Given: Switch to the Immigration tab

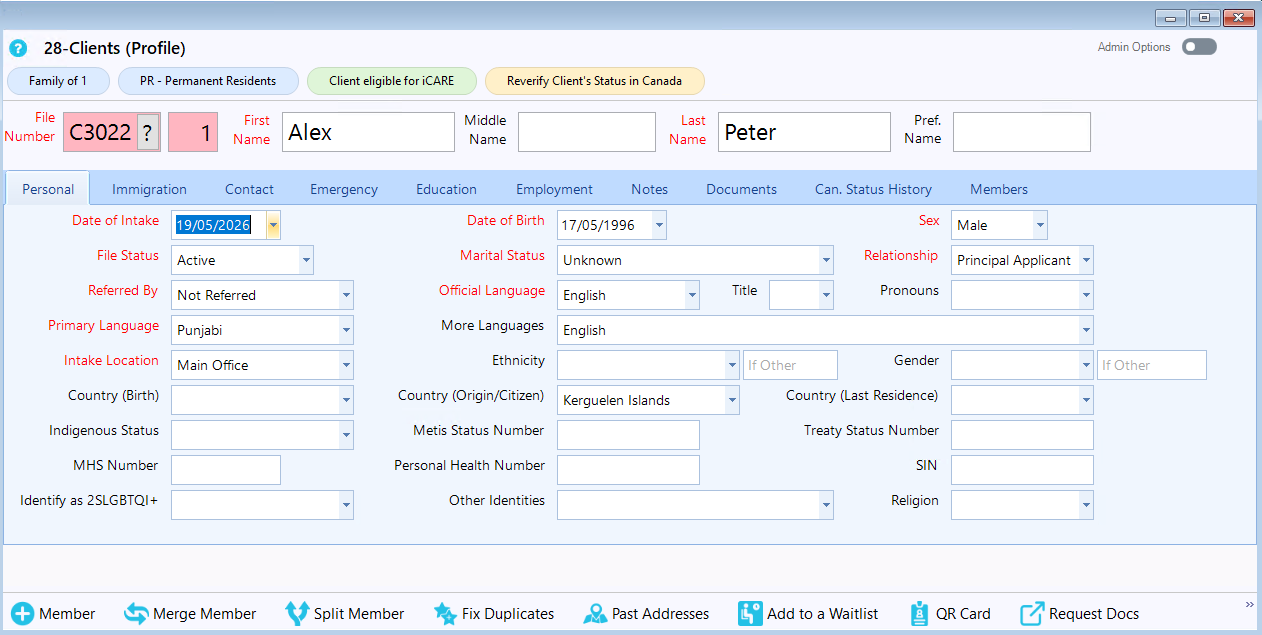Looking at the screenshot, I should click(149, 189).
